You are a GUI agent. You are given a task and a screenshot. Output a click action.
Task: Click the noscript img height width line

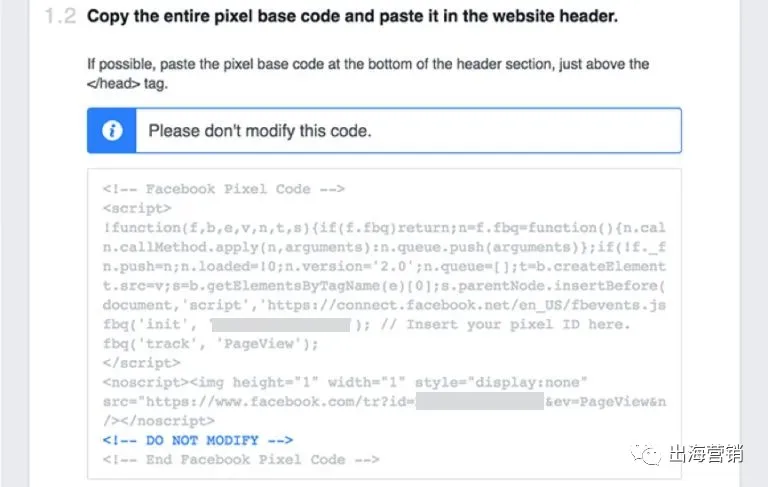click(345, 383)
